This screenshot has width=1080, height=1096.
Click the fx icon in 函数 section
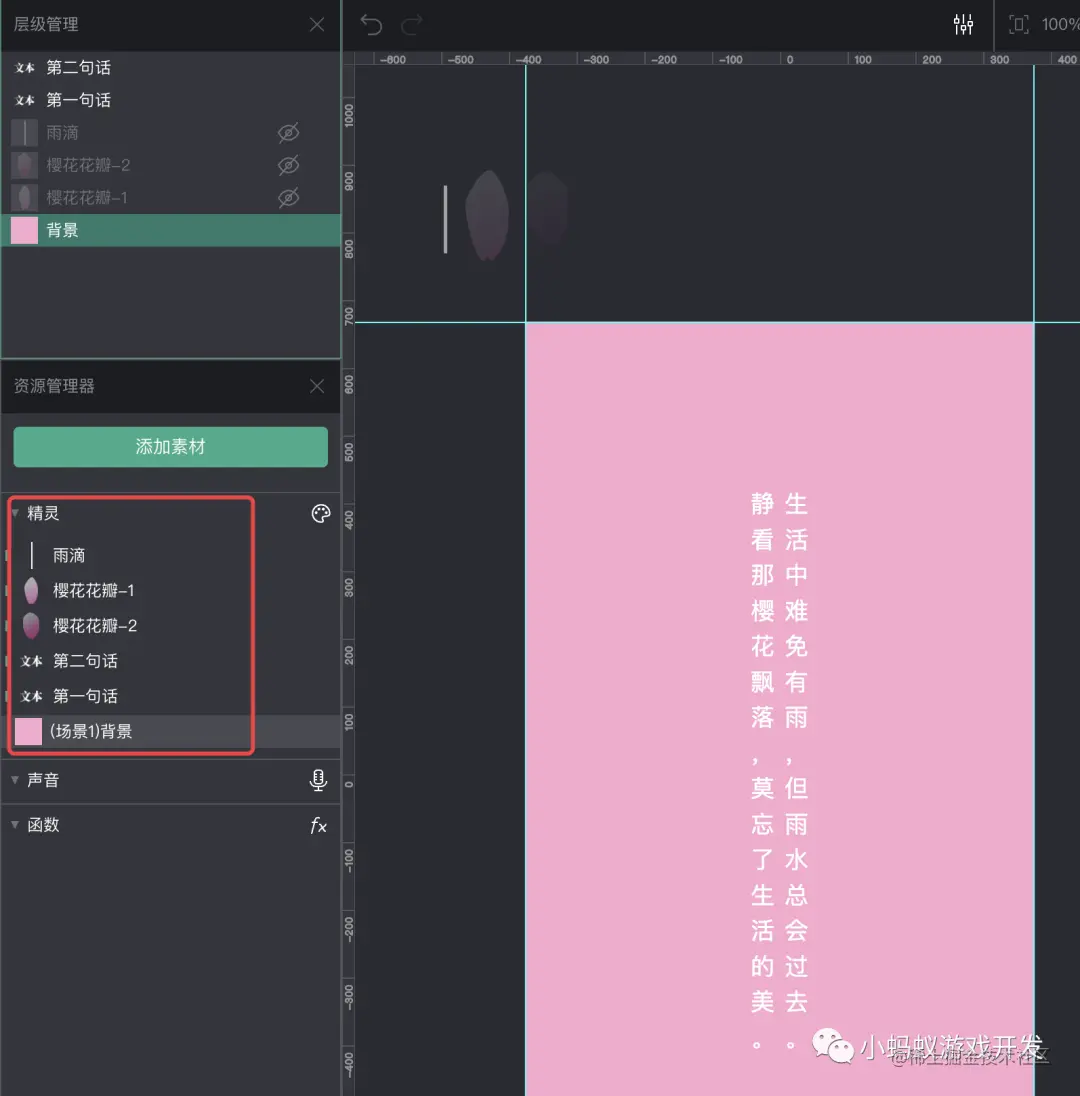318,825
